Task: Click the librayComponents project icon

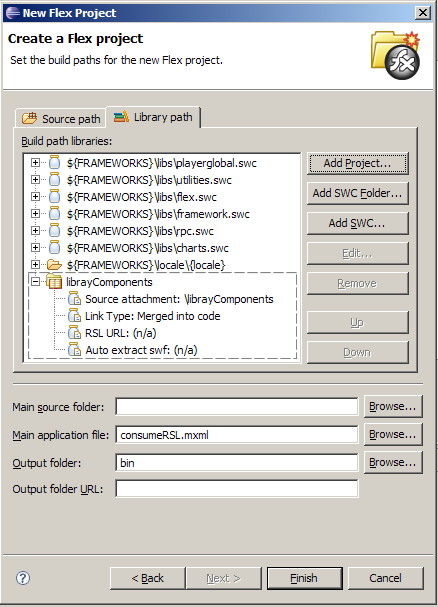Action: [54, 282]
